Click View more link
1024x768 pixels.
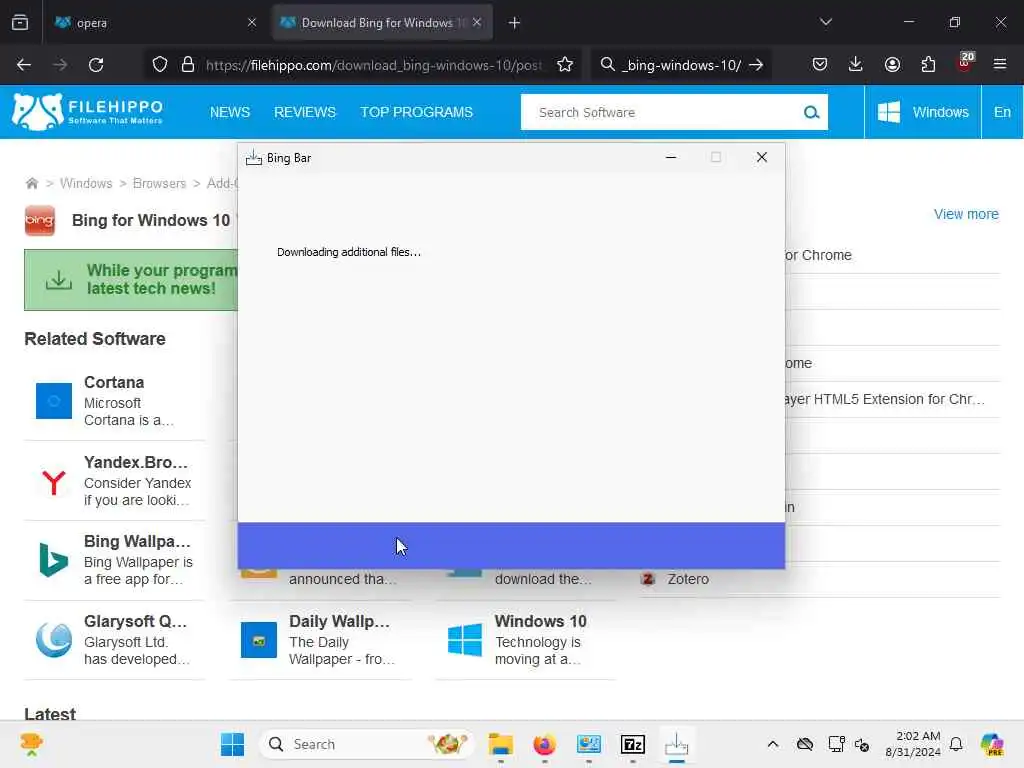click(x=966, y=214)
